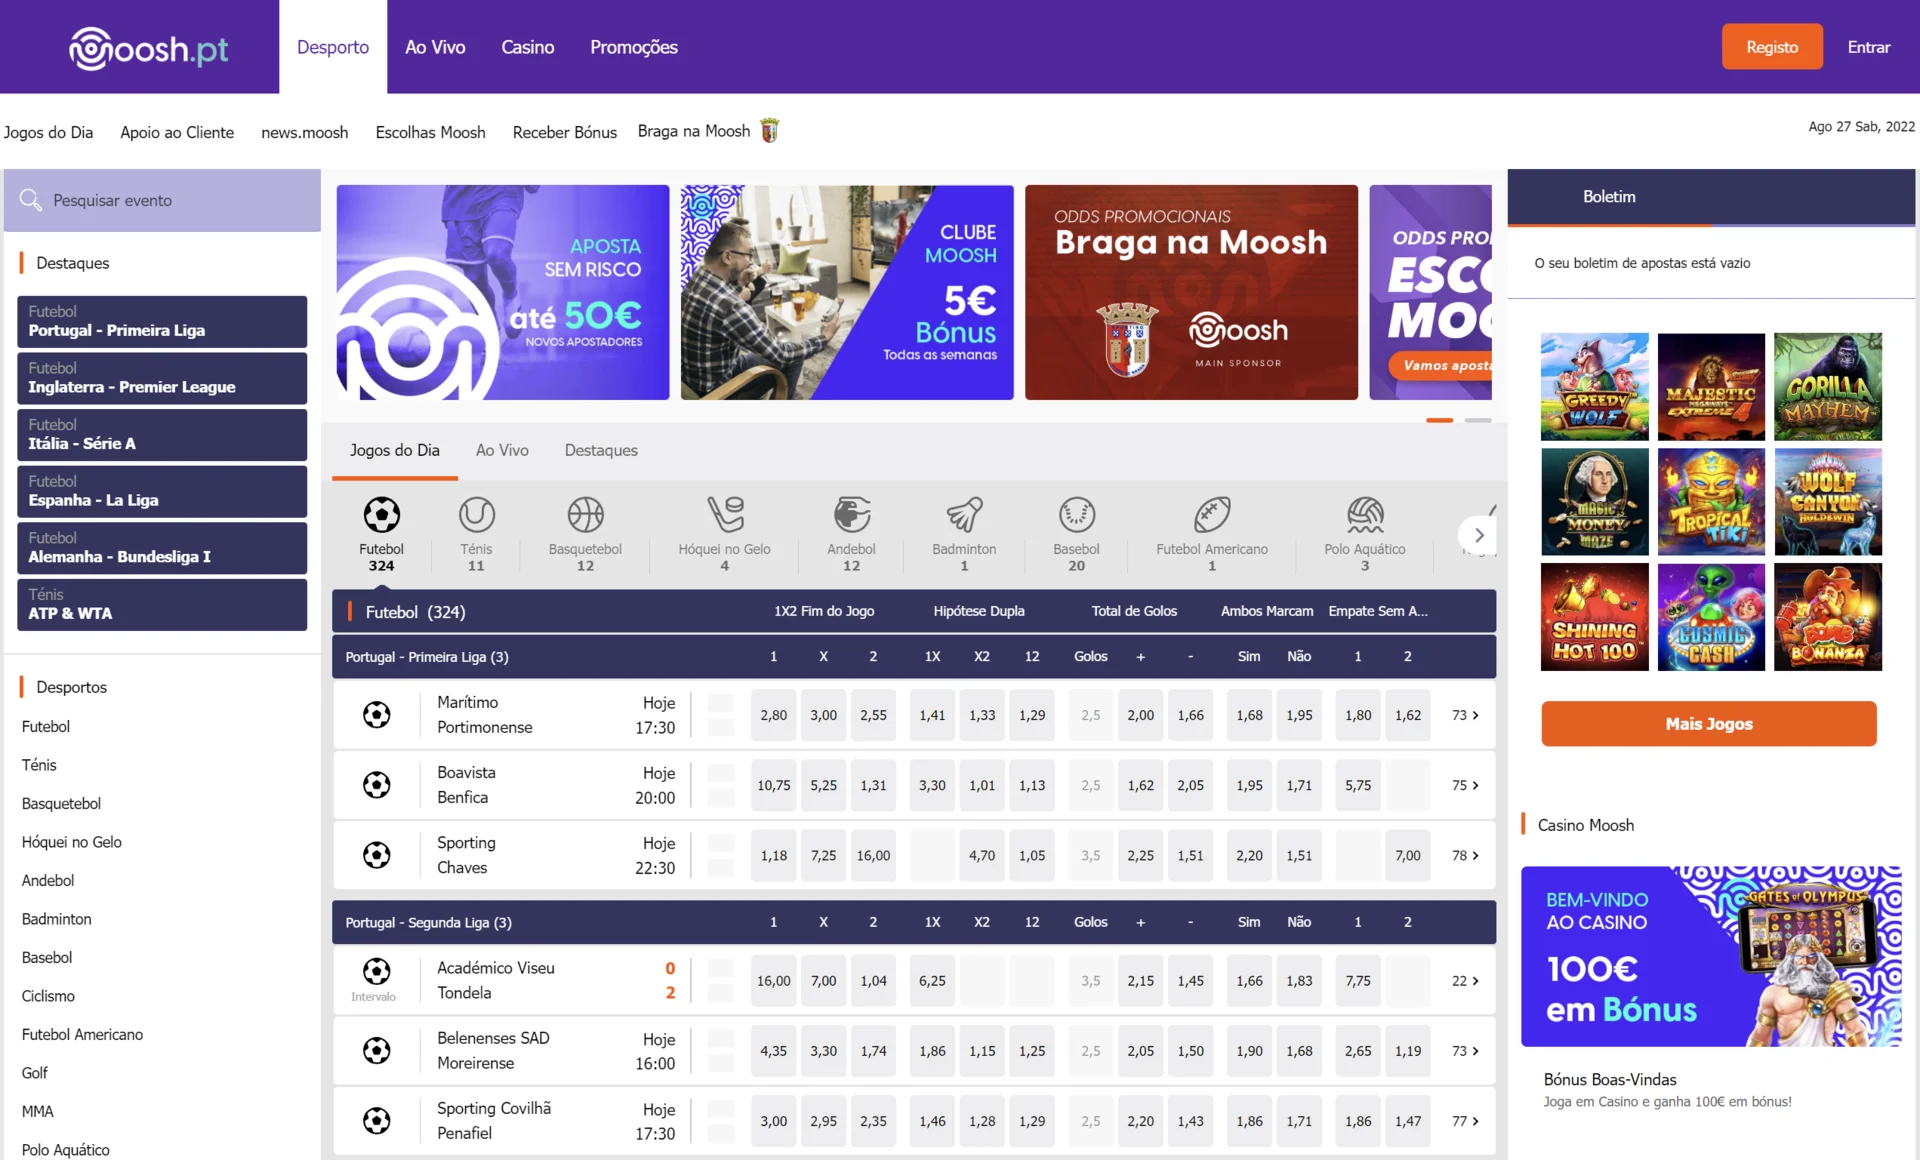Select the Badminton sport icon in the carousel

[x=964, y=515]
